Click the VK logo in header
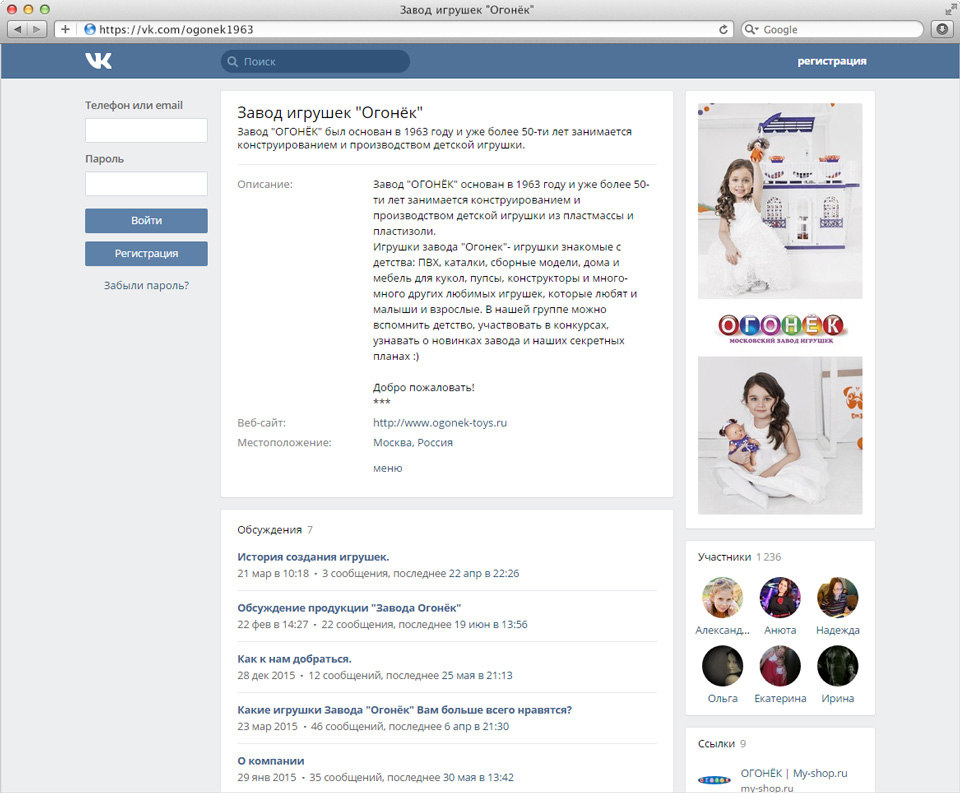This screenshot has width=960, height=793. coord(98,61)
